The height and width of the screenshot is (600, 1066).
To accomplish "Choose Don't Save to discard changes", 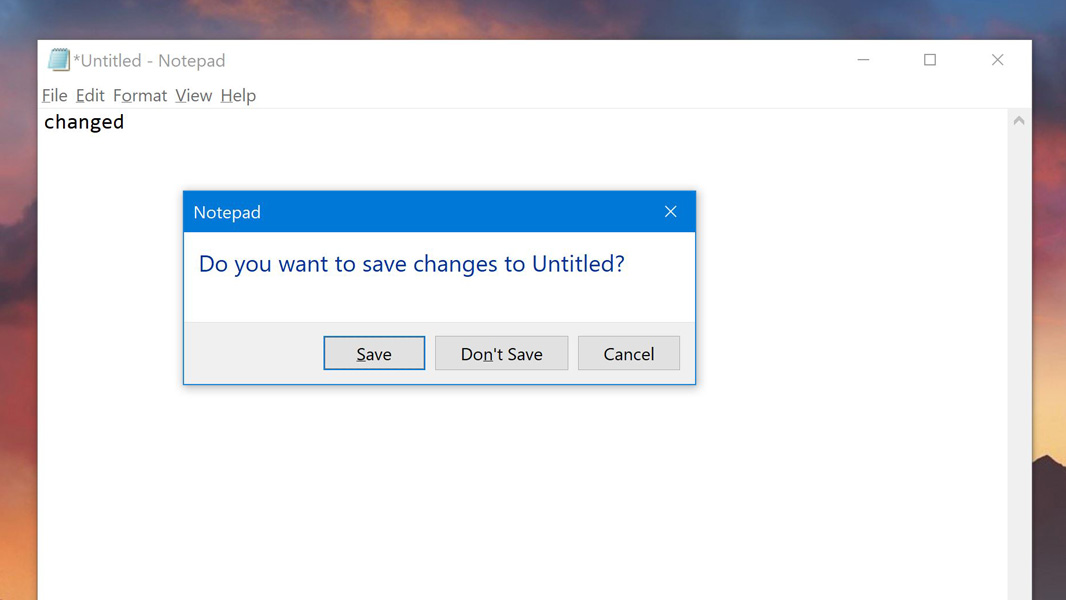I will pos(501,354).
